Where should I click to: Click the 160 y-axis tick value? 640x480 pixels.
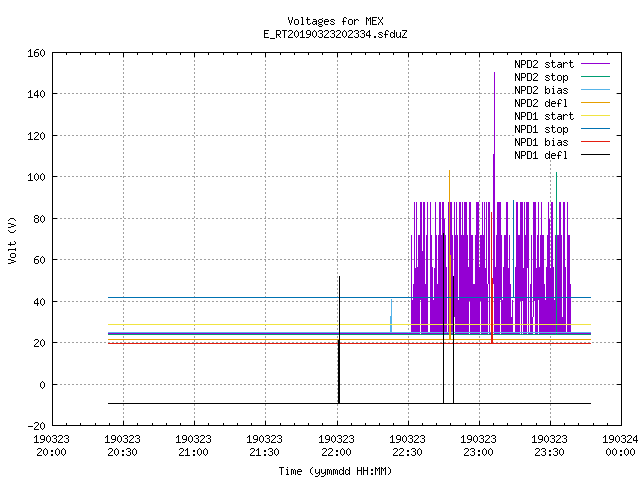click(36, 53)
